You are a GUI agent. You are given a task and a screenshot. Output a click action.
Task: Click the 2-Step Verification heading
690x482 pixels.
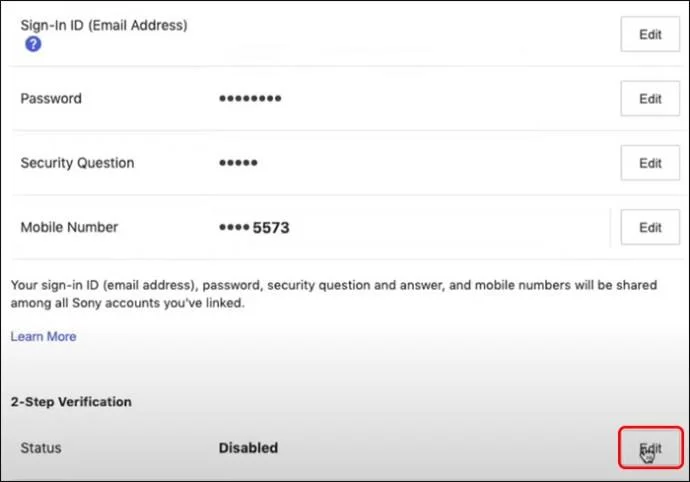[x=71, y=402]
